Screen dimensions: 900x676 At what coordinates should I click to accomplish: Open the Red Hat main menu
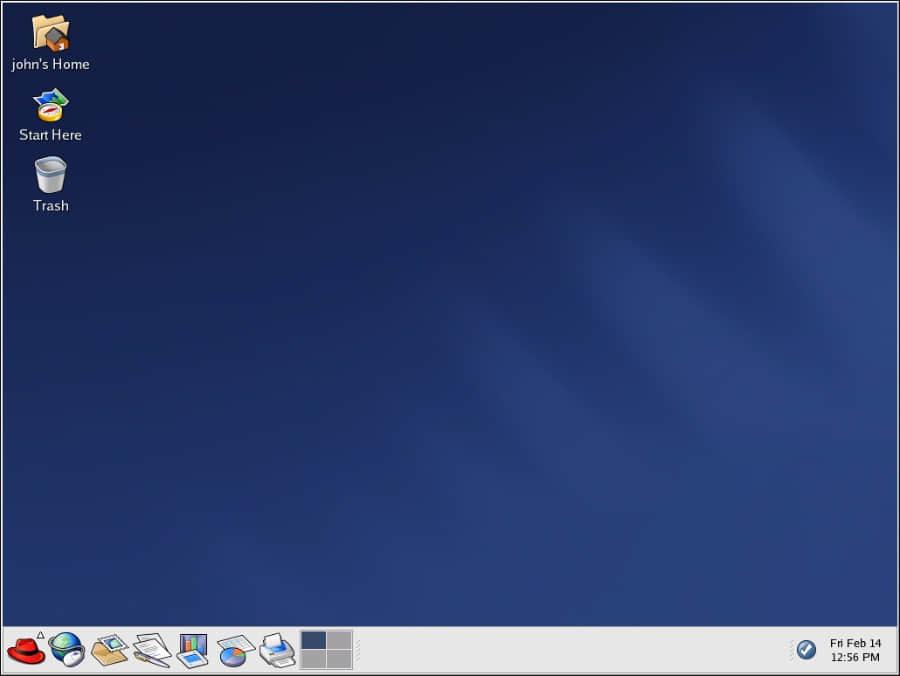click(x=26, y=651)
